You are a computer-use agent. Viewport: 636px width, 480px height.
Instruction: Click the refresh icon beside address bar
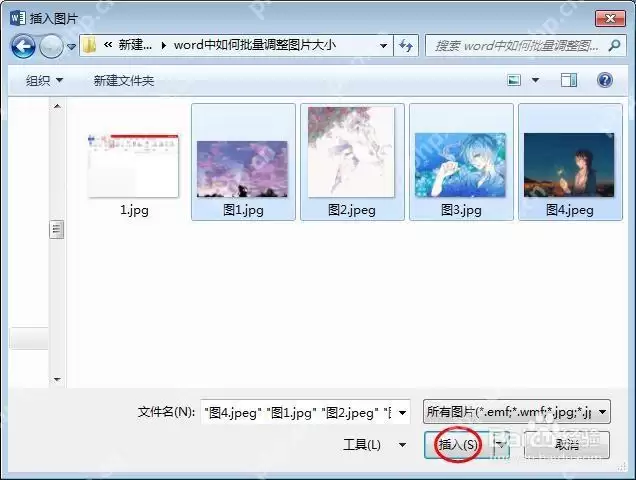pos(406,45)
